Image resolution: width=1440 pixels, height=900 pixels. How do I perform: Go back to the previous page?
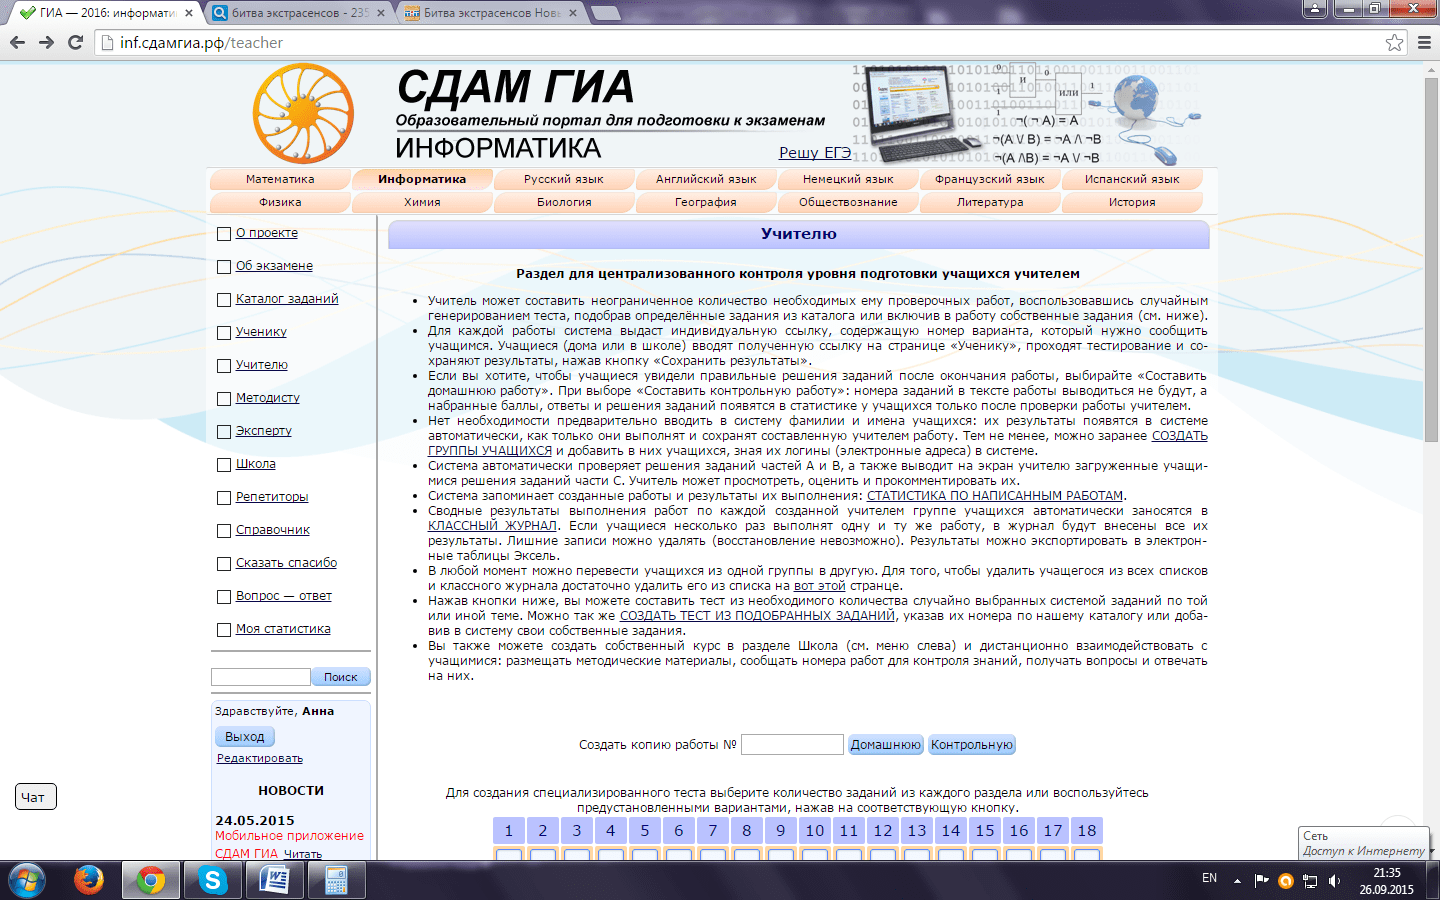[17, 42]
